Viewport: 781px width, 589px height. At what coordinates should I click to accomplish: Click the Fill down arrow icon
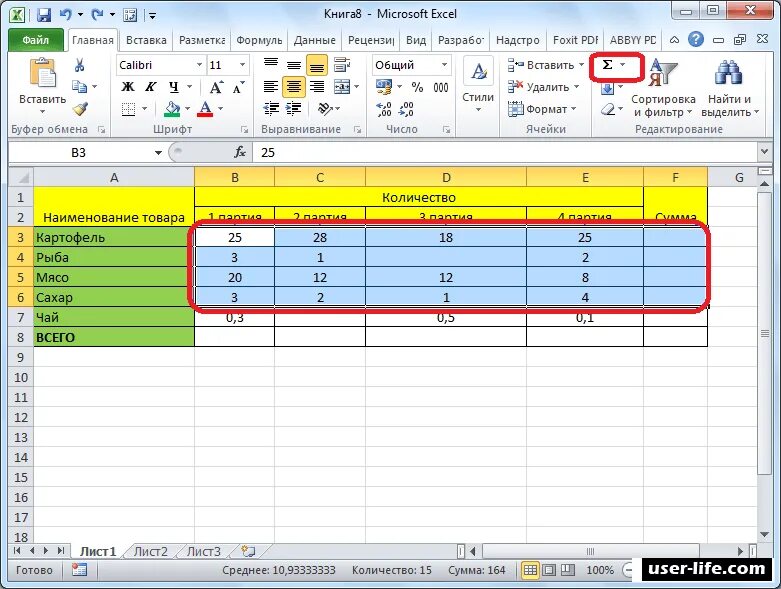607,88
